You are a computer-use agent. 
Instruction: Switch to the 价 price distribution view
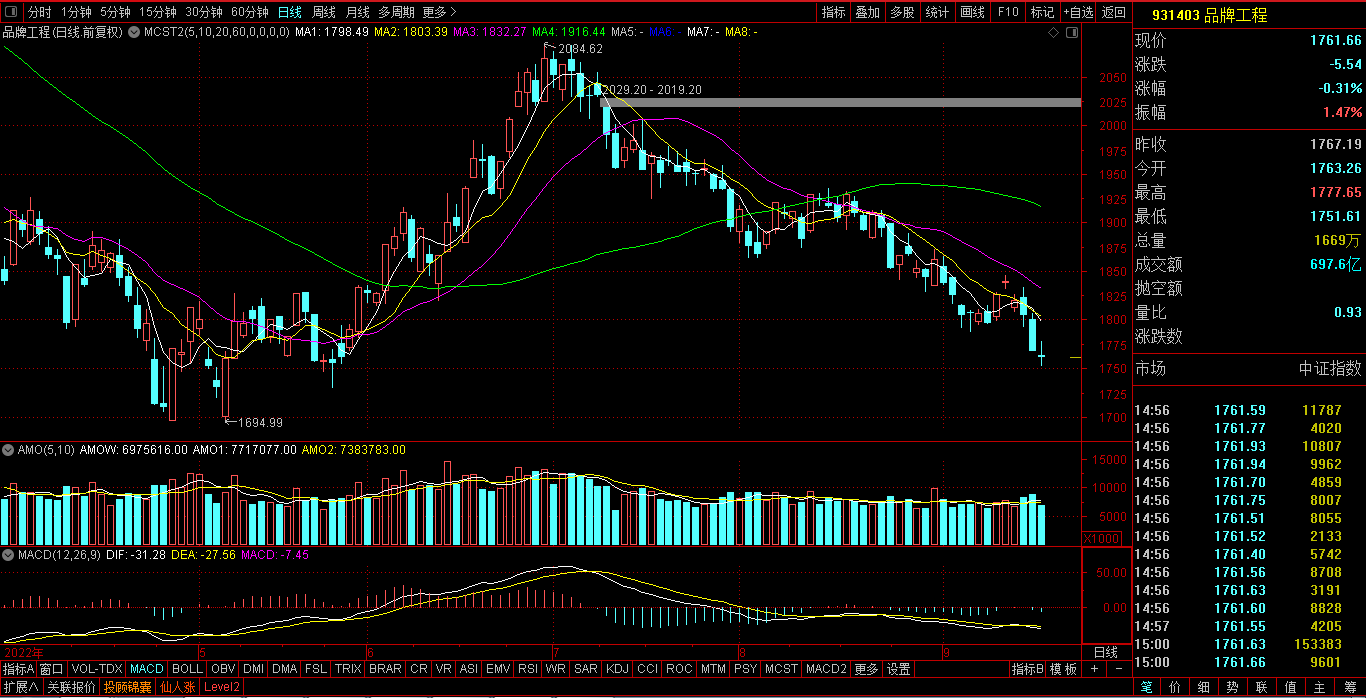point(1175,688)
